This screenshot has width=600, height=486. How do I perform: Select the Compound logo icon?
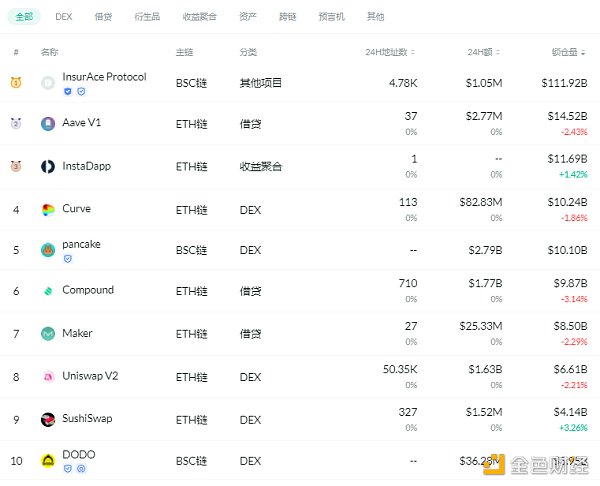click(x=47, y=291)
